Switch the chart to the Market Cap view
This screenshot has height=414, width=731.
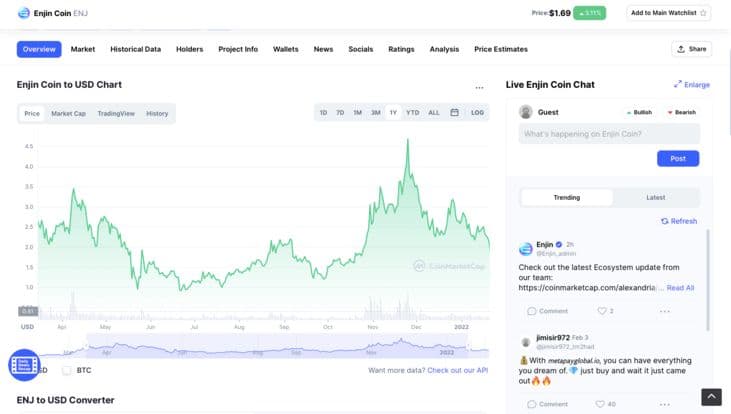pyautogui.click(x=68, y=114)
